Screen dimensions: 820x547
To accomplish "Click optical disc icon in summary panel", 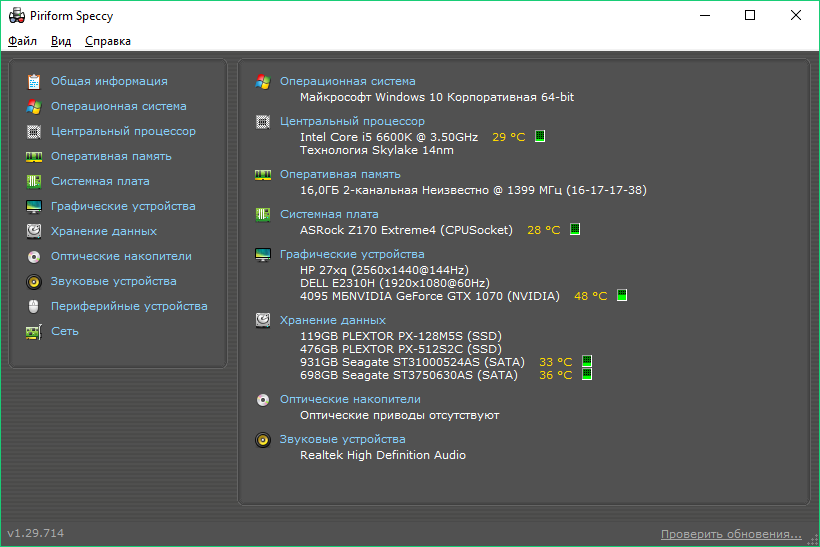I will pos(263,400).
